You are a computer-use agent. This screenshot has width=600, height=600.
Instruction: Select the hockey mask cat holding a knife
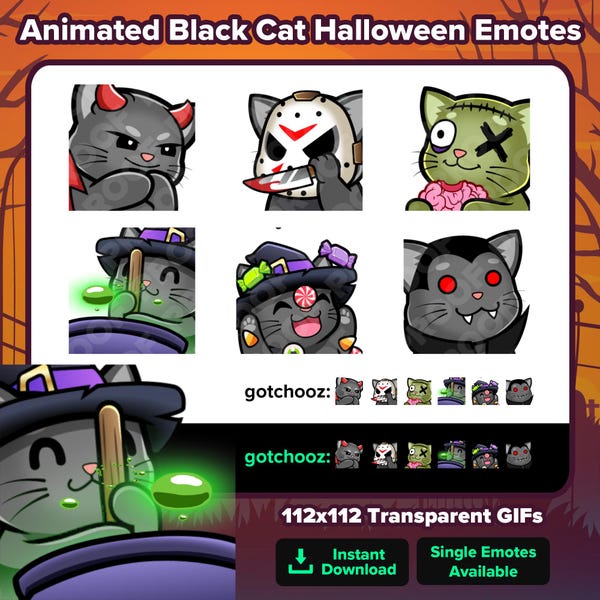click(x=303, y=150)
